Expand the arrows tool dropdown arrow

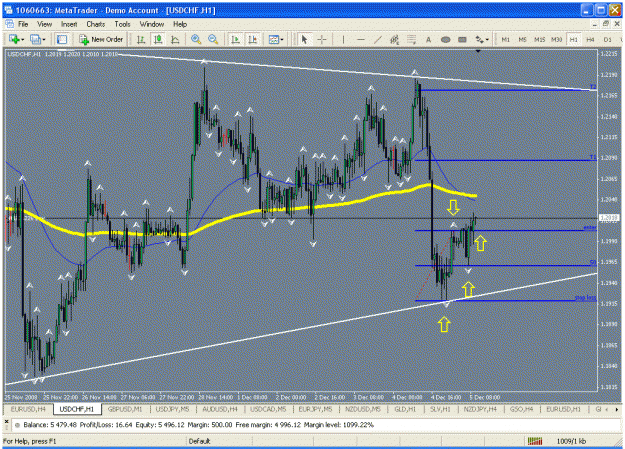click(x=487, y=40)
